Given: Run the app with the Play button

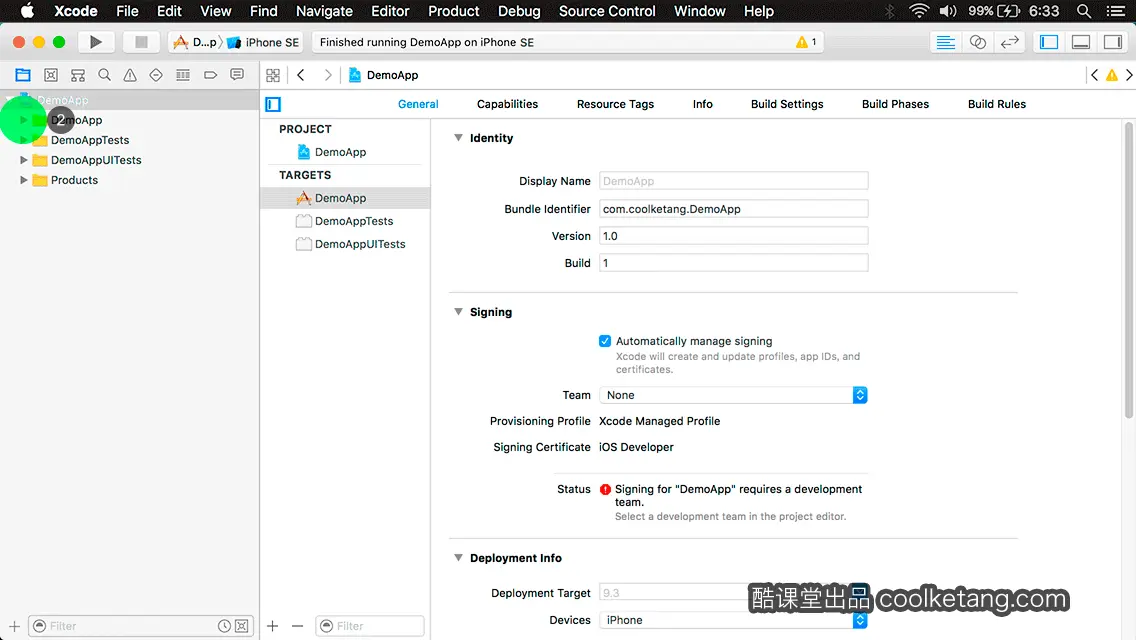Looking at the screenshot, I should pyautogui.click(x=95, y=42).
